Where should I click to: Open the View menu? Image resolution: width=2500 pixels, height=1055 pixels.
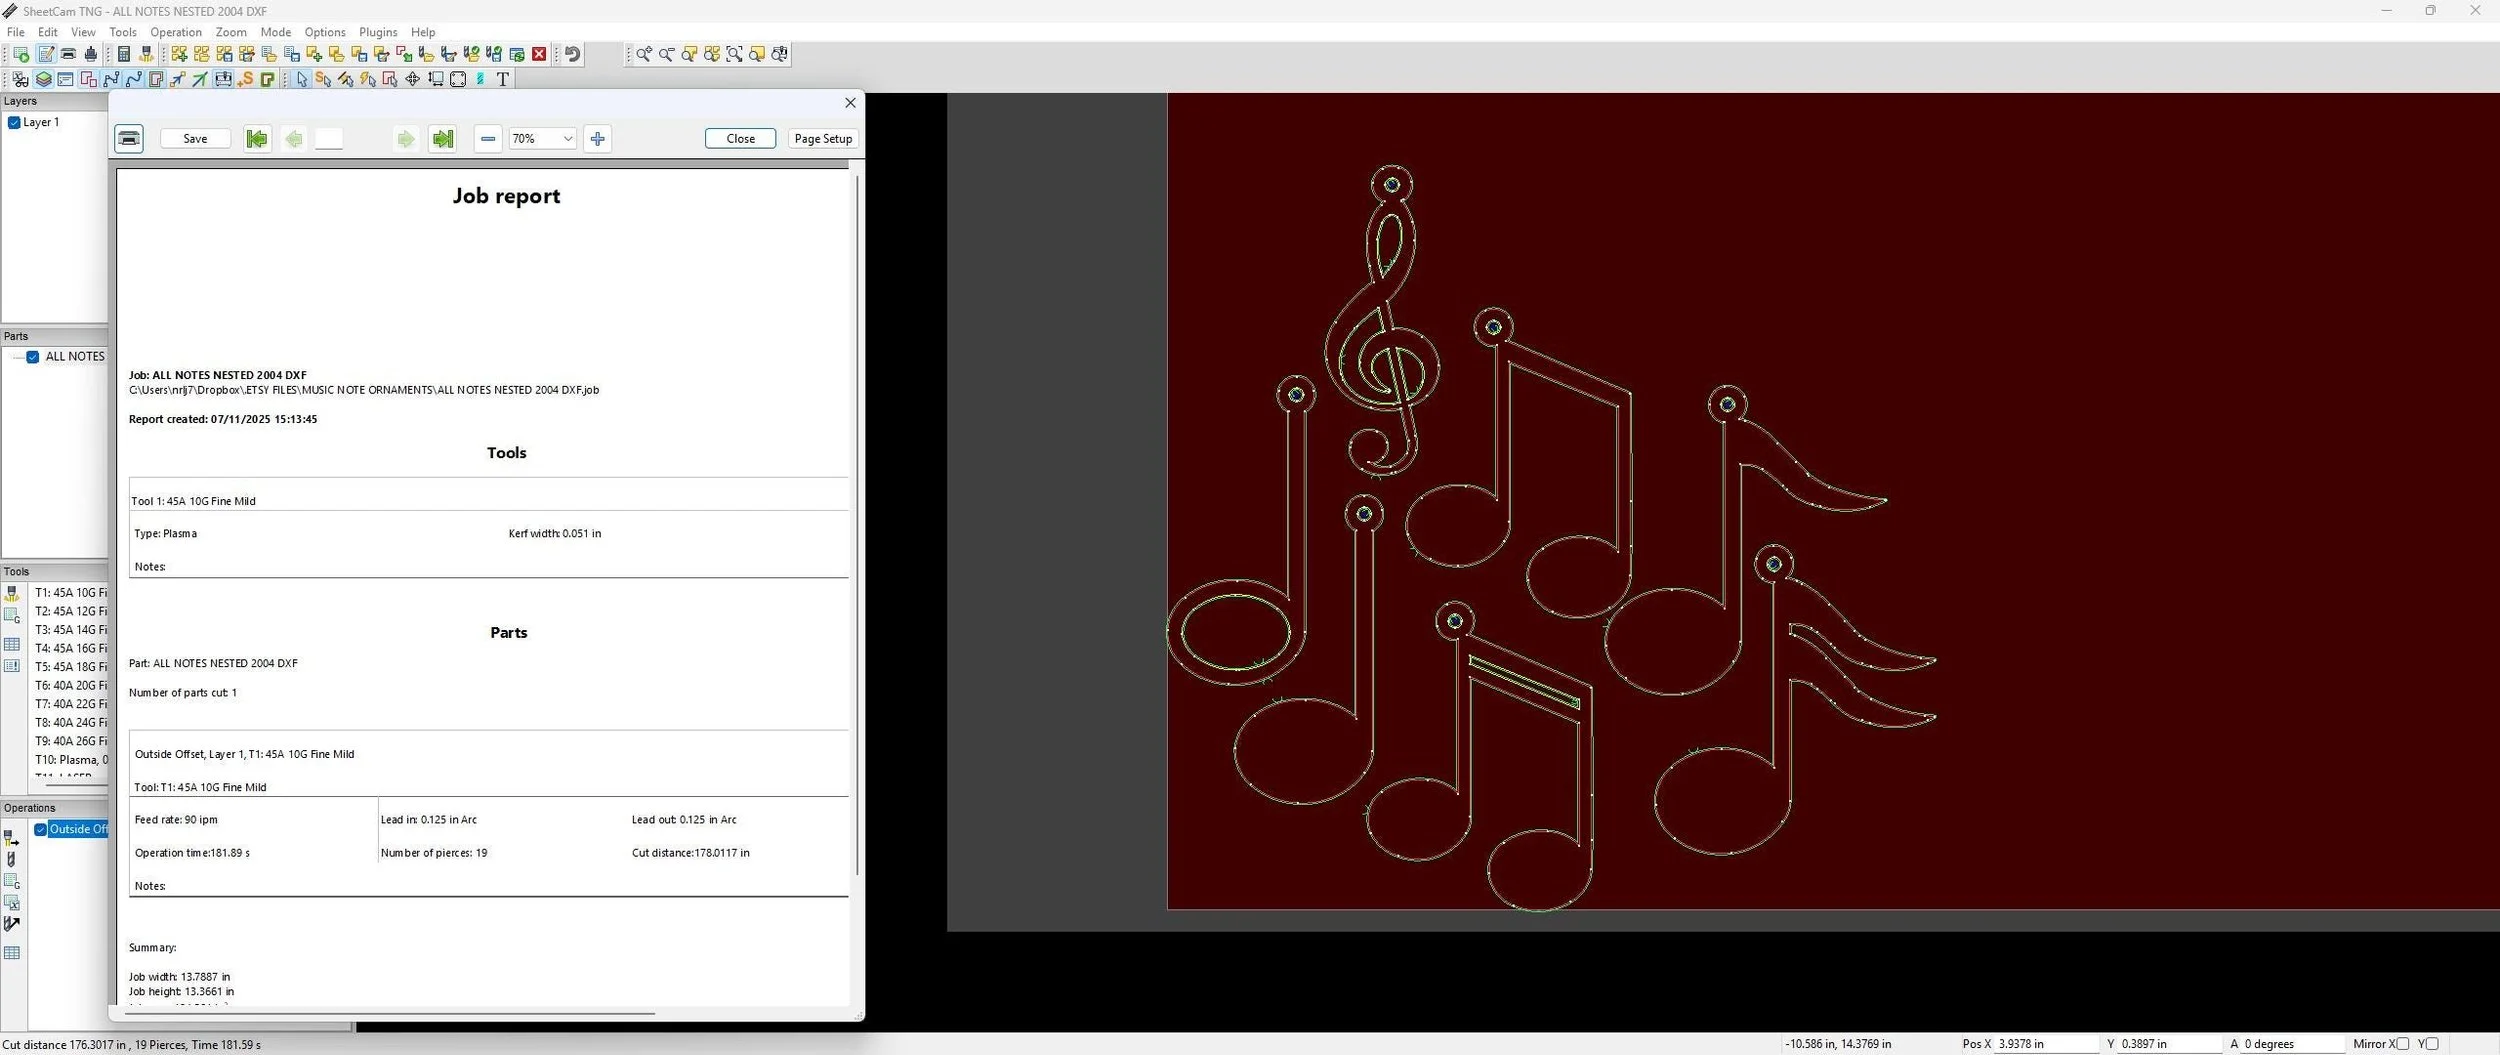(84, 32)
